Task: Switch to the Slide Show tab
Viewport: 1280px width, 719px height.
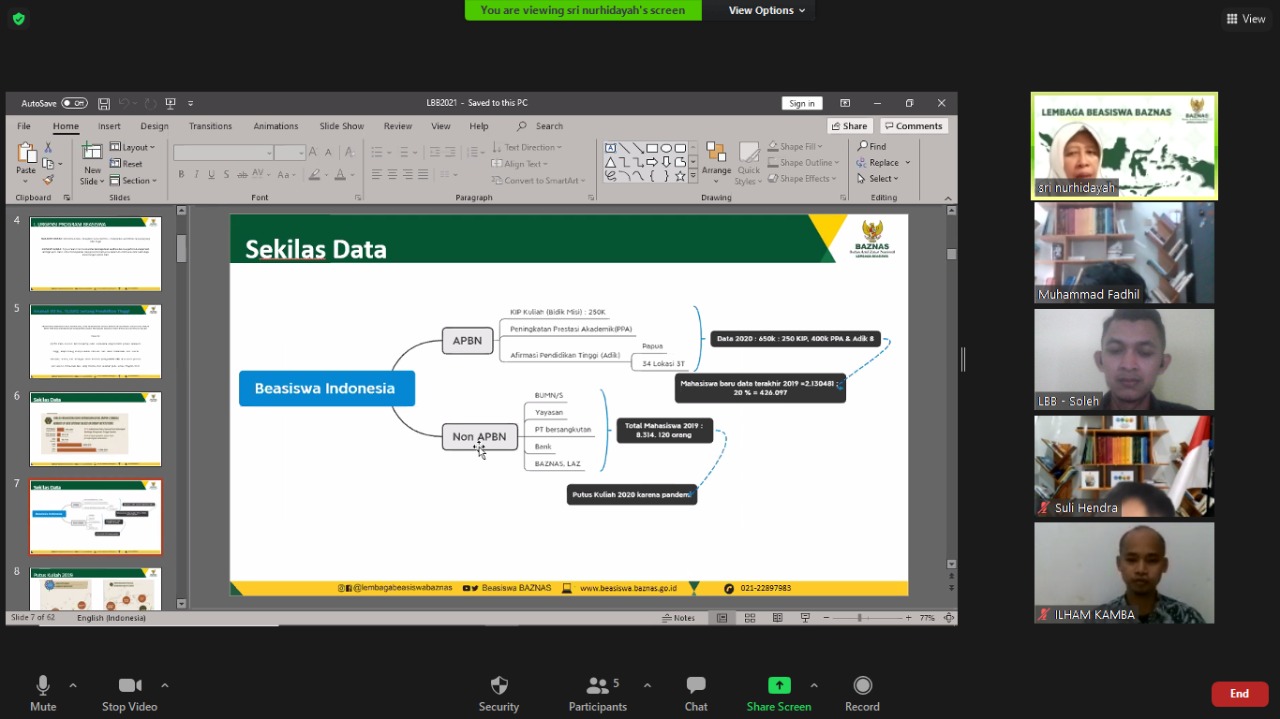Action: (341, 126)
